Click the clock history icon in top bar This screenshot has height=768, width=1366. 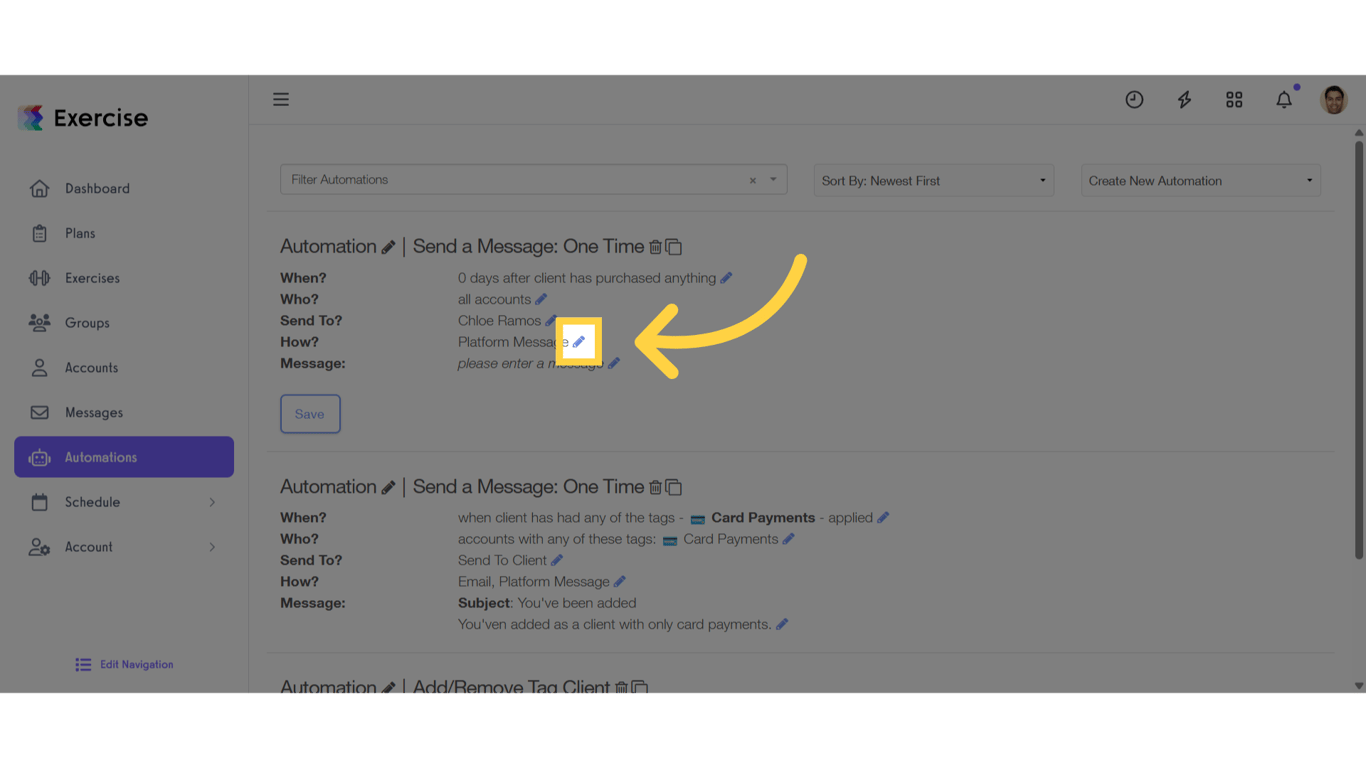tap(1134, 99)
